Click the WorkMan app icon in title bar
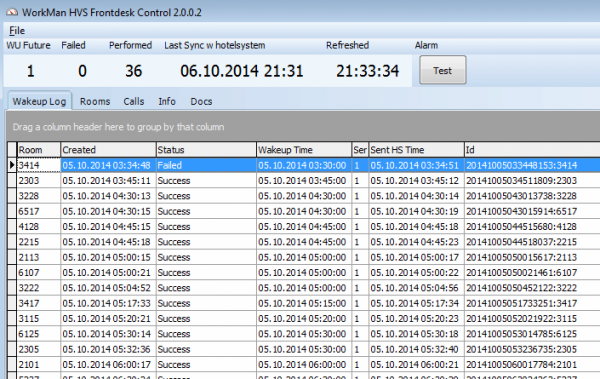 [12, 12]
